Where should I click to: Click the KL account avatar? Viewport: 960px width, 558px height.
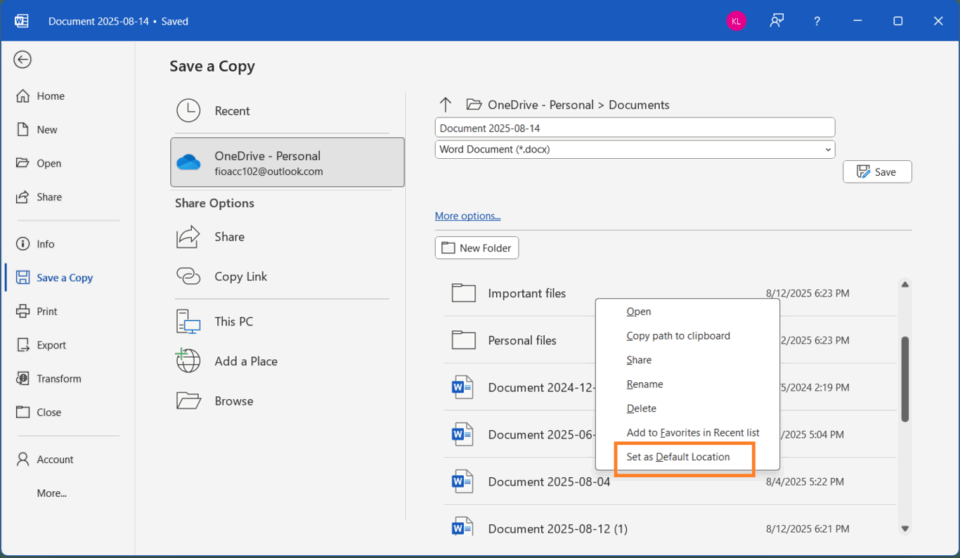pyautogui.click(x=736, y=21)
